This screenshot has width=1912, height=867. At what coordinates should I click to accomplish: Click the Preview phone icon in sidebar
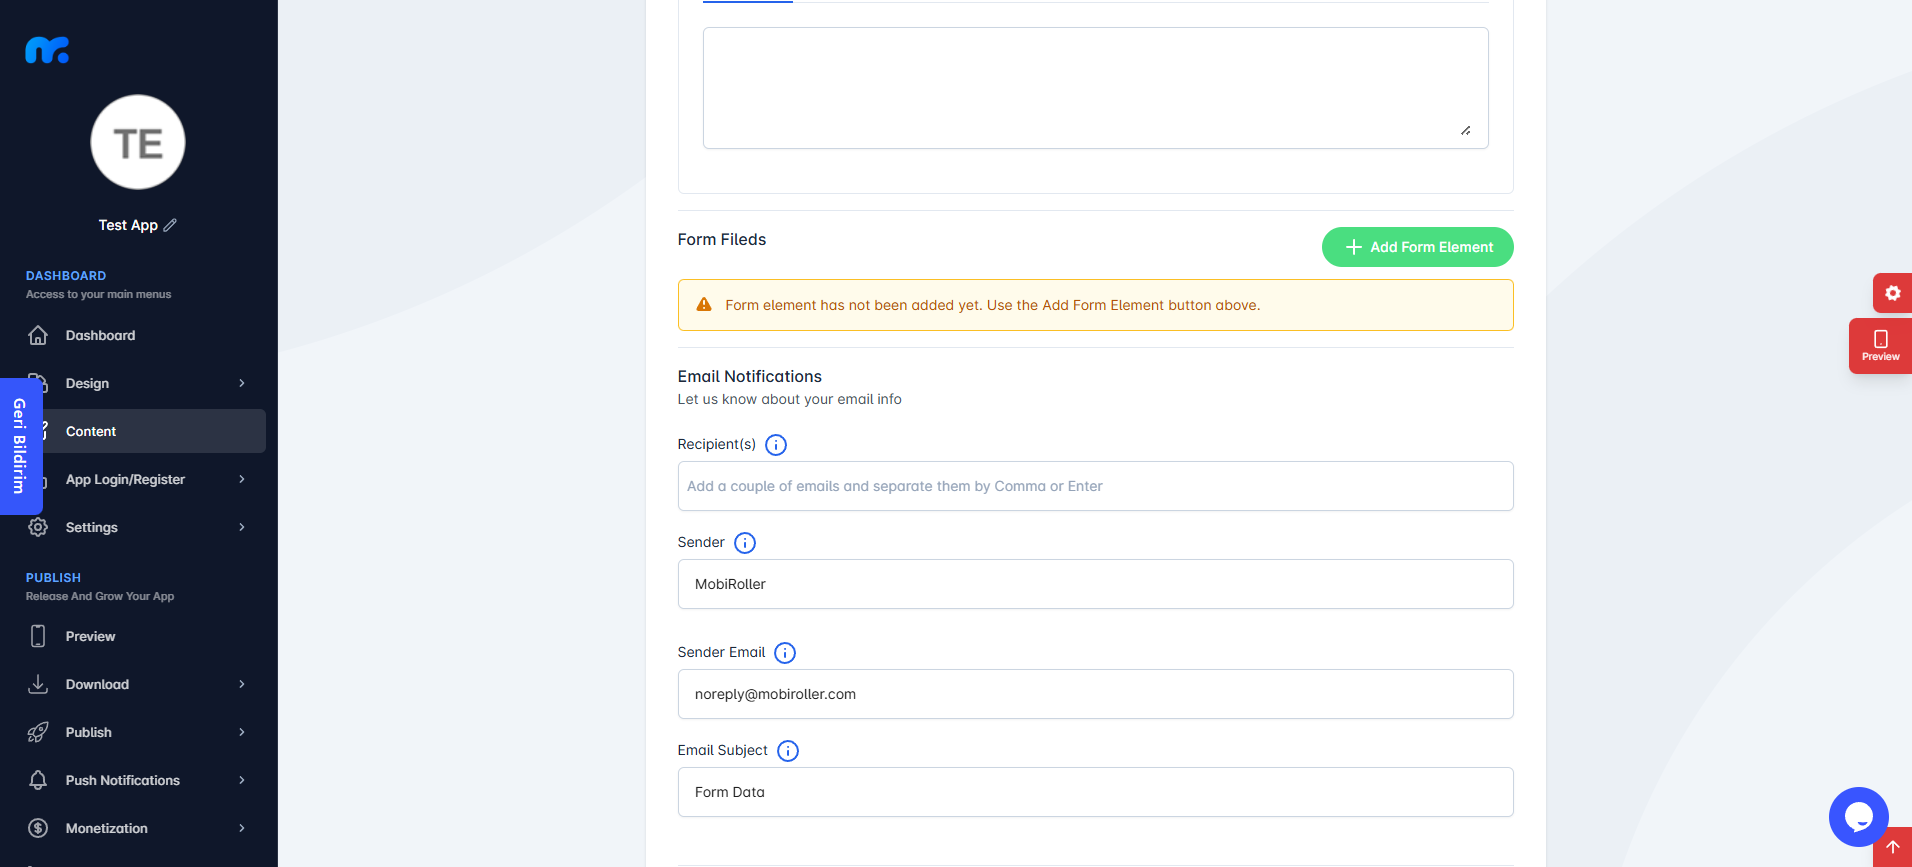(38, 636)
